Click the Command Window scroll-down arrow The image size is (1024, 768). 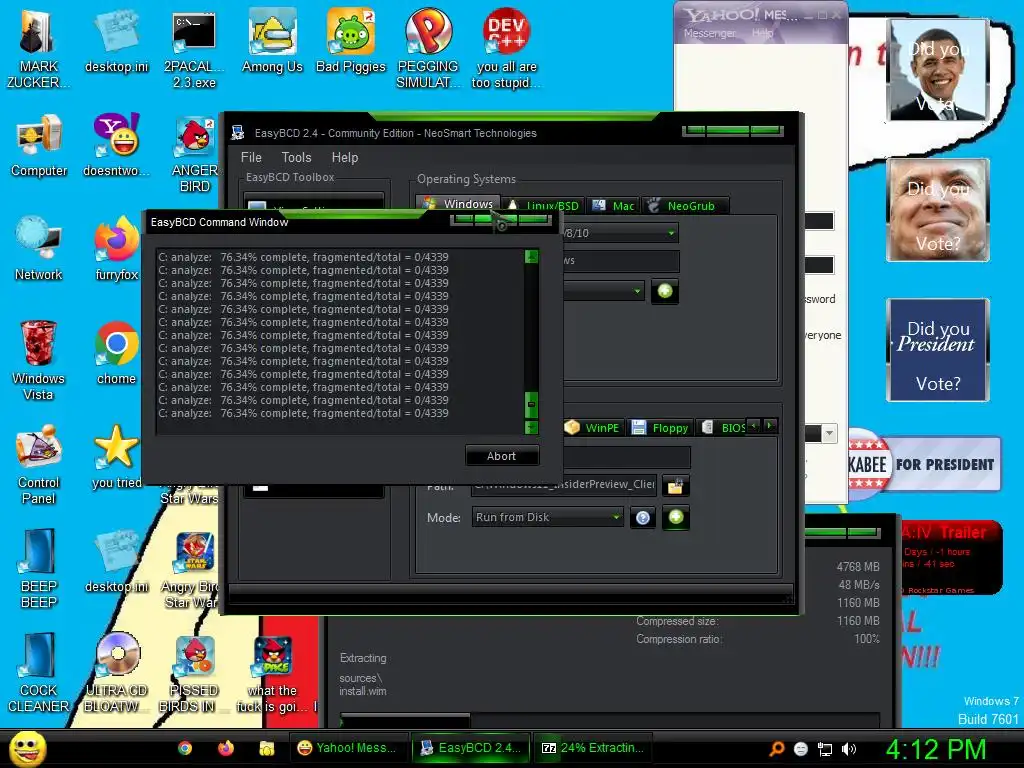[x=532, y=427]
